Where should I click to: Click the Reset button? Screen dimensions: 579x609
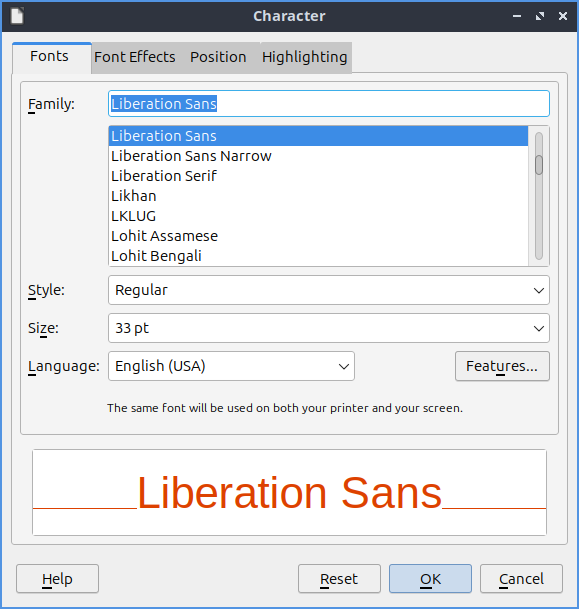(x=339, y=579)
